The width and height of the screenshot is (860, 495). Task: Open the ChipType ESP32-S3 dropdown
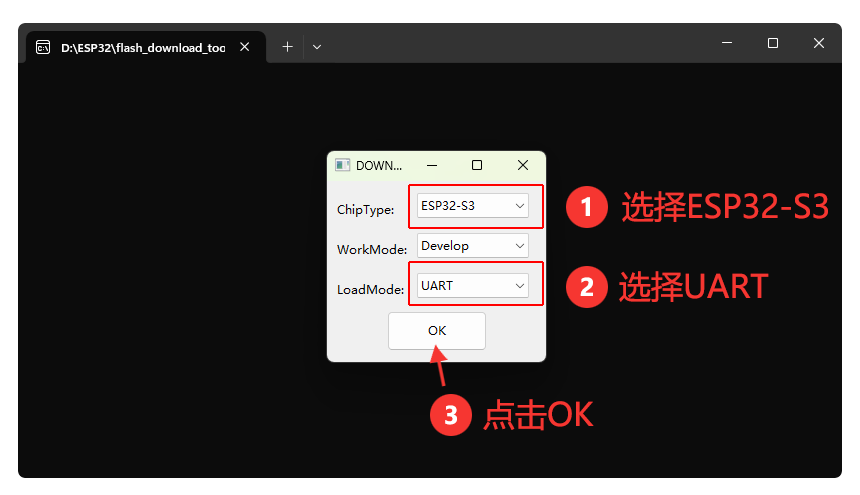tap(473, 206)
